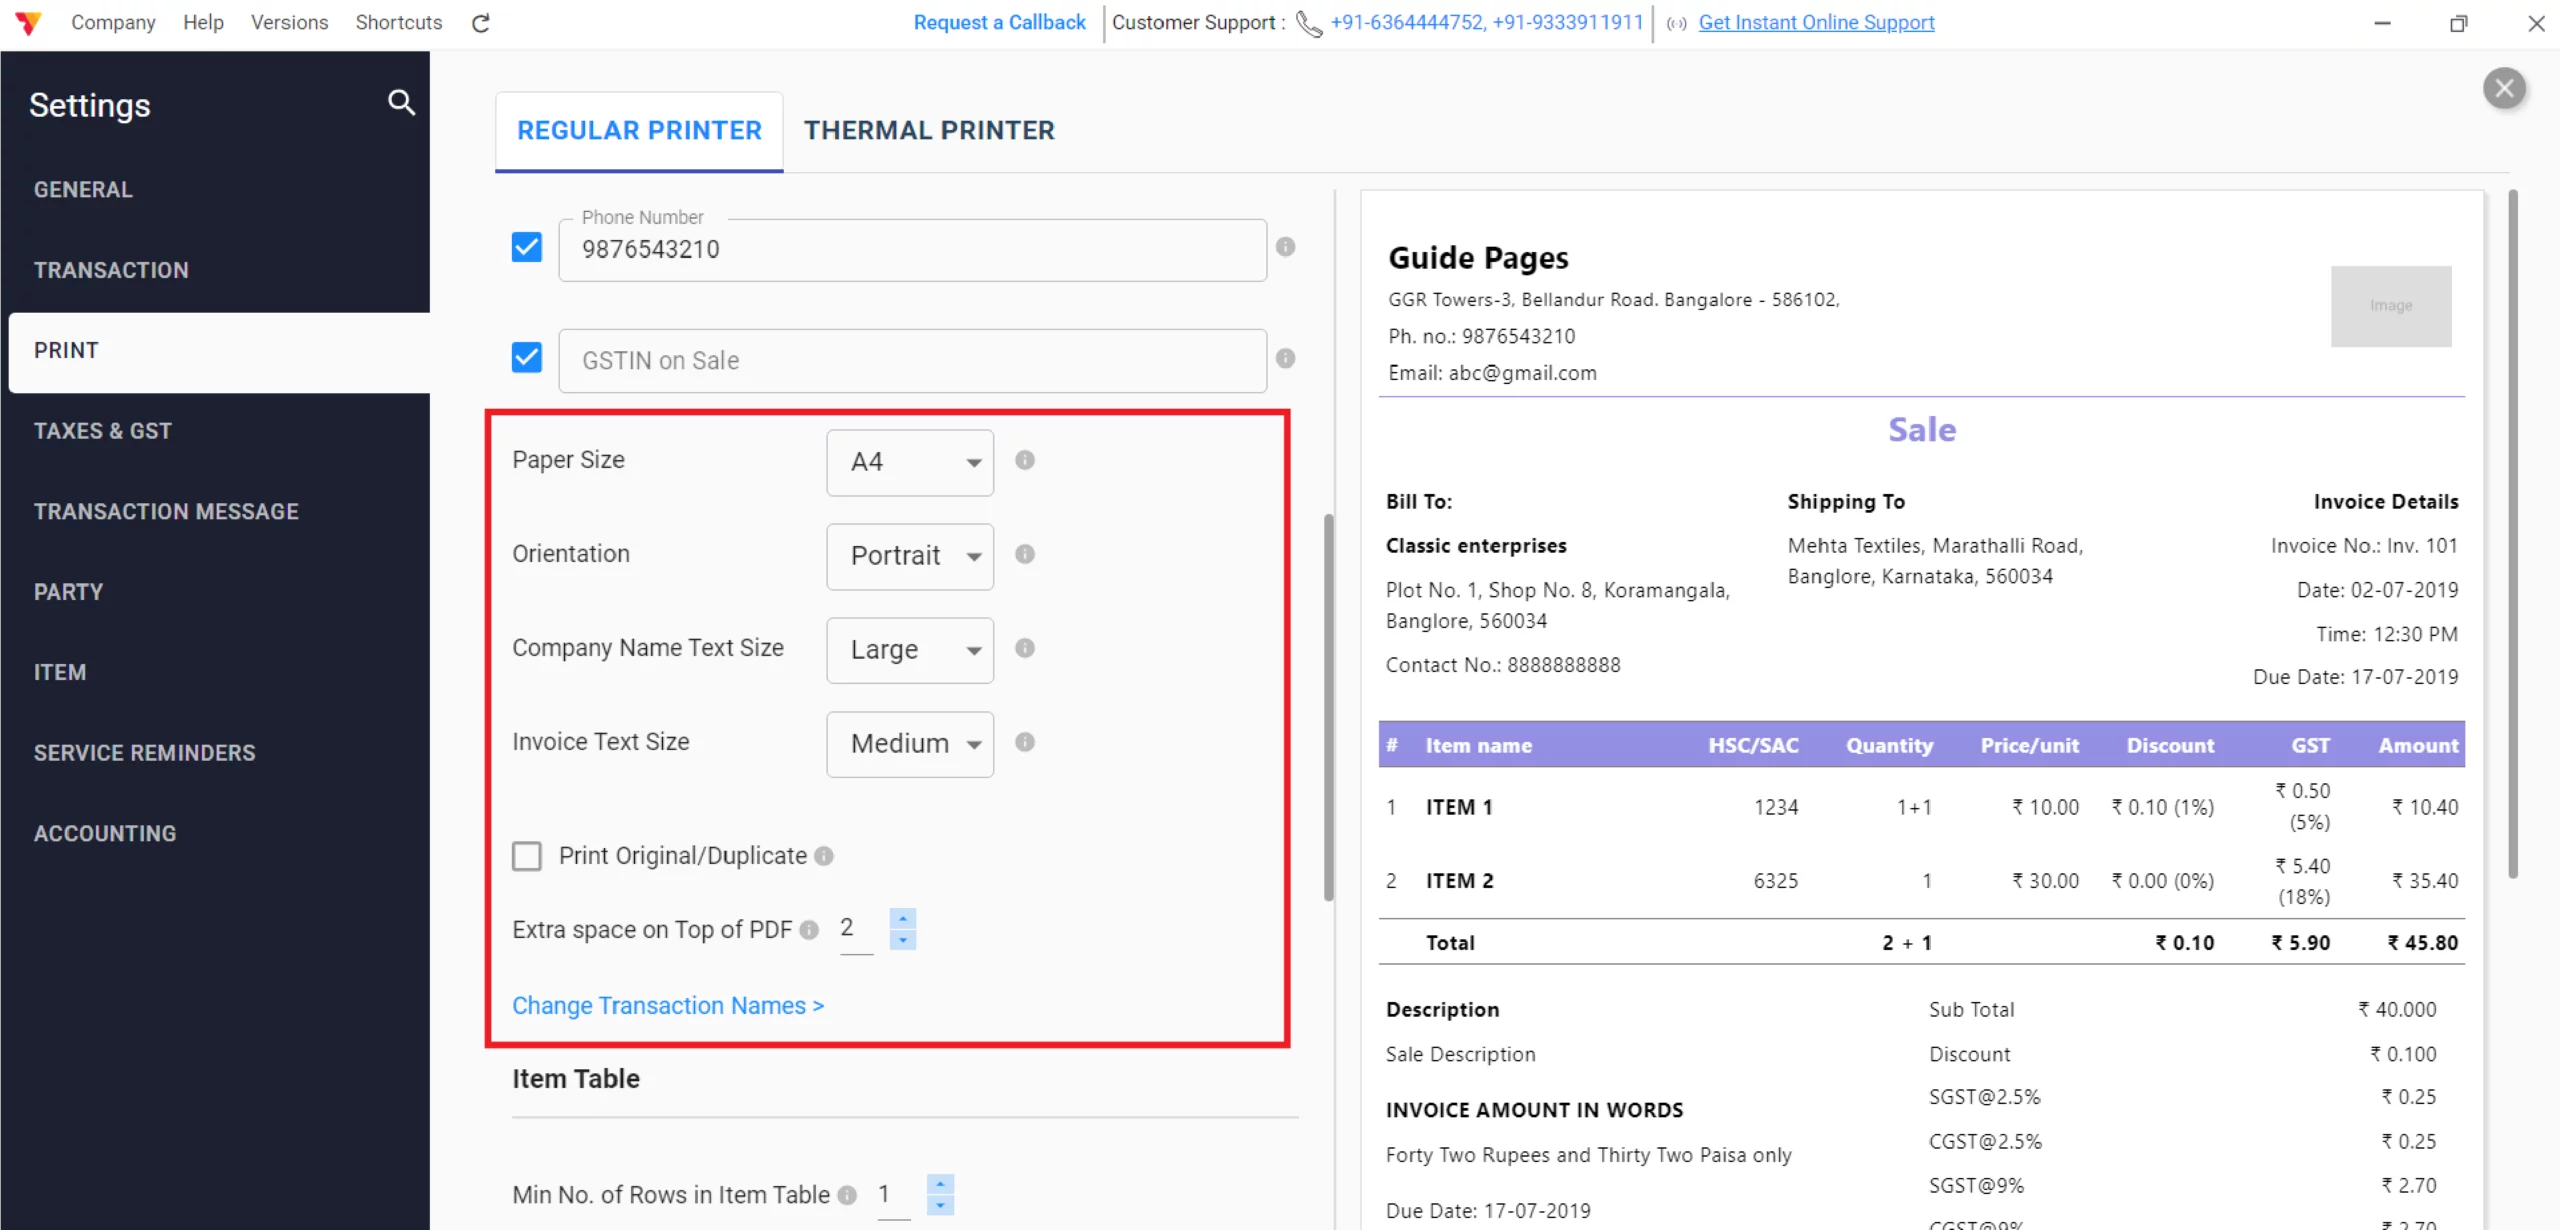
Task: Switch to the Thermal Printer tab
Action: click(928, 129)
